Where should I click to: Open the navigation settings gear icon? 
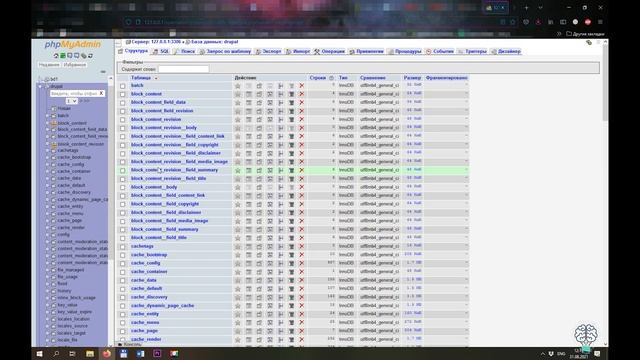pos(83,56)
